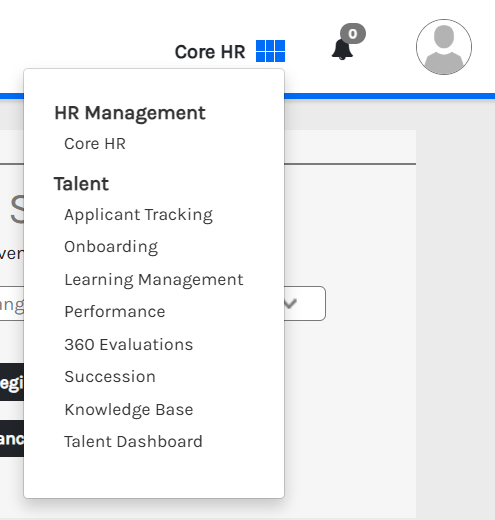Open 360 Evaluations

129,344
